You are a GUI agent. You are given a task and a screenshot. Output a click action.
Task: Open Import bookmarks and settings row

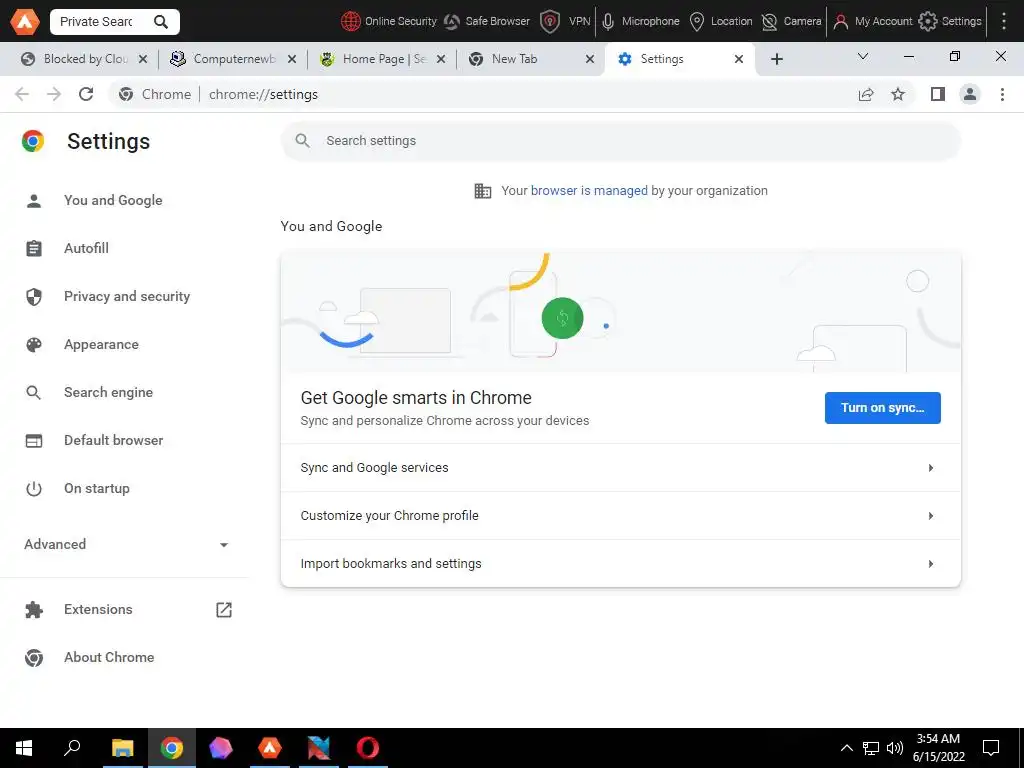tap(620, 563)
